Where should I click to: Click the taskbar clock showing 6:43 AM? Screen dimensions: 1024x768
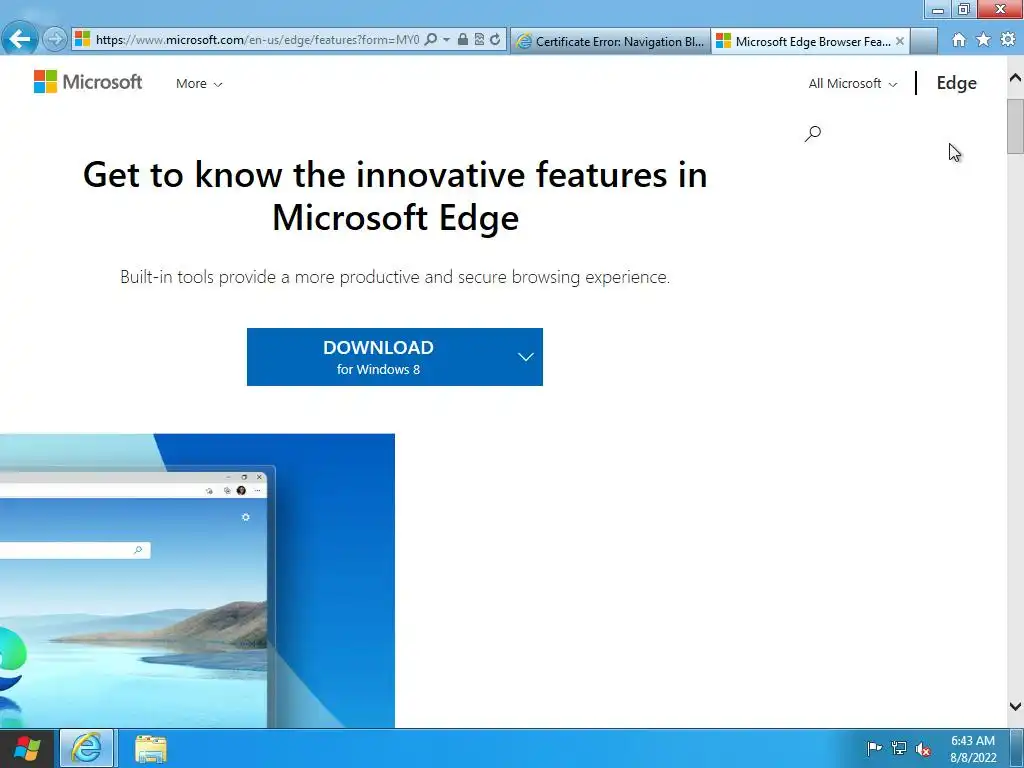(x=973, y=749)
